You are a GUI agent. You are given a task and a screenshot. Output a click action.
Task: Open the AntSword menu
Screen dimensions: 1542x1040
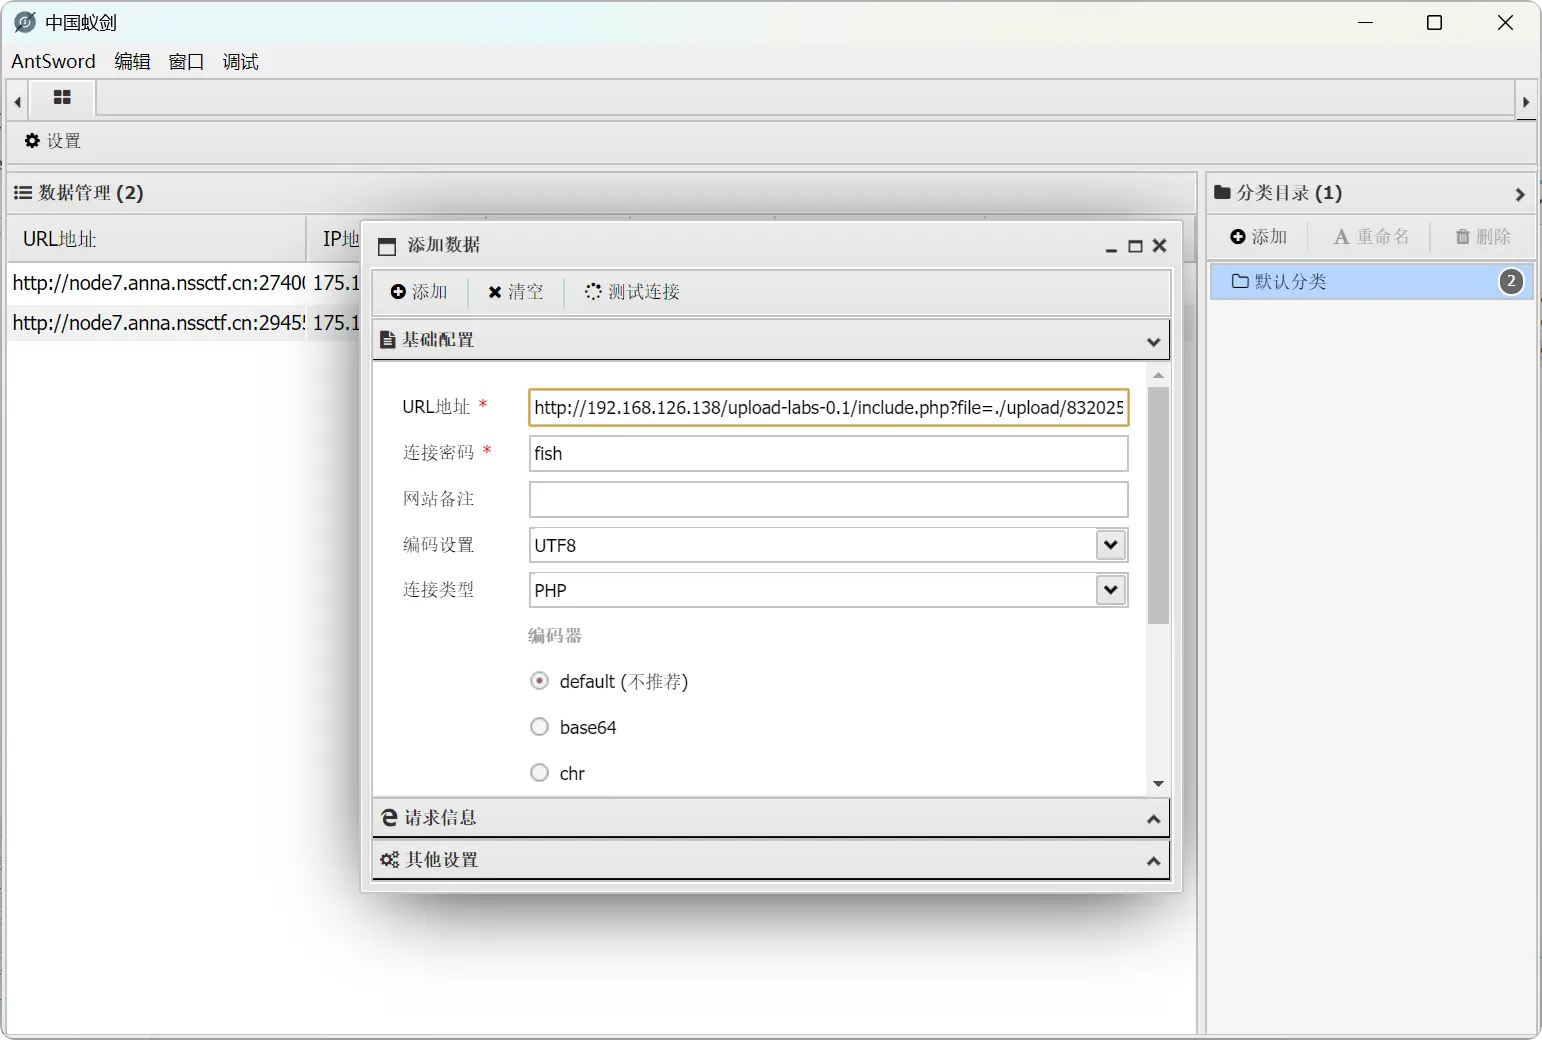coord(53,62)
